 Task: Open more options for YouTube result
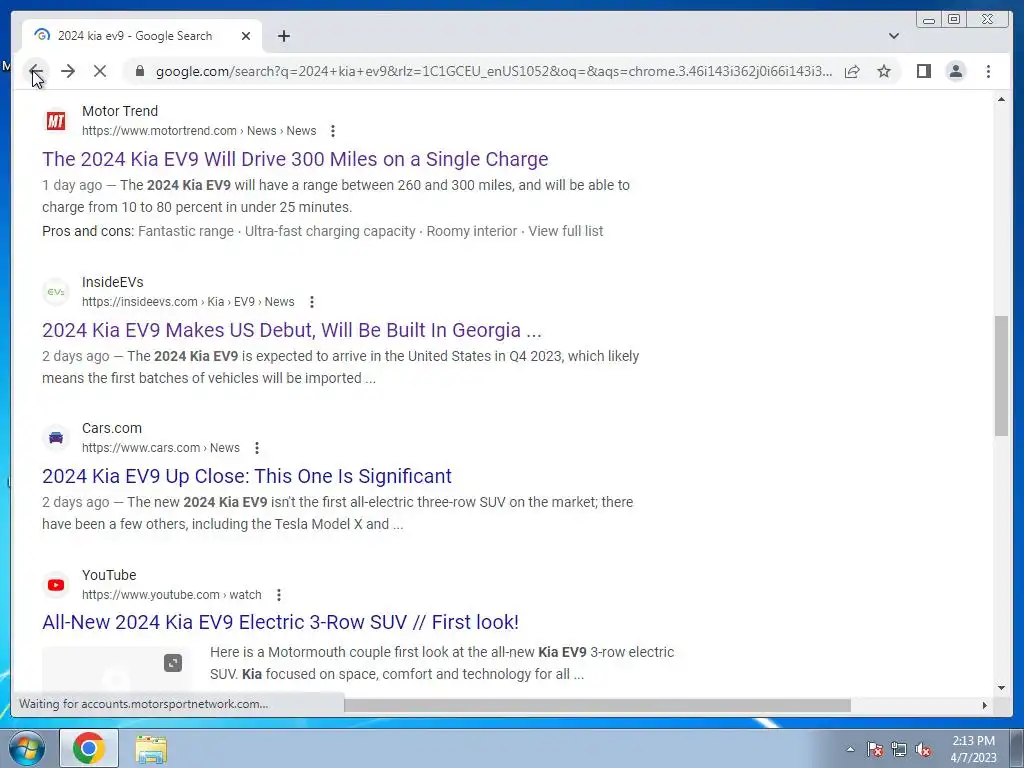coord(279,595)
